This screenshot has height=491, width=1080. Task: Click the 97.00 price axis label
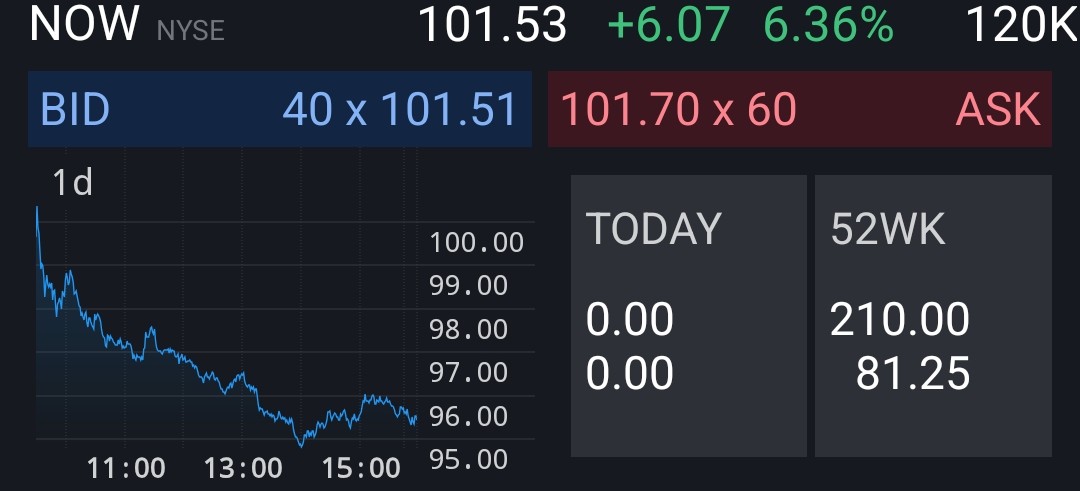[x=468, y=373]
